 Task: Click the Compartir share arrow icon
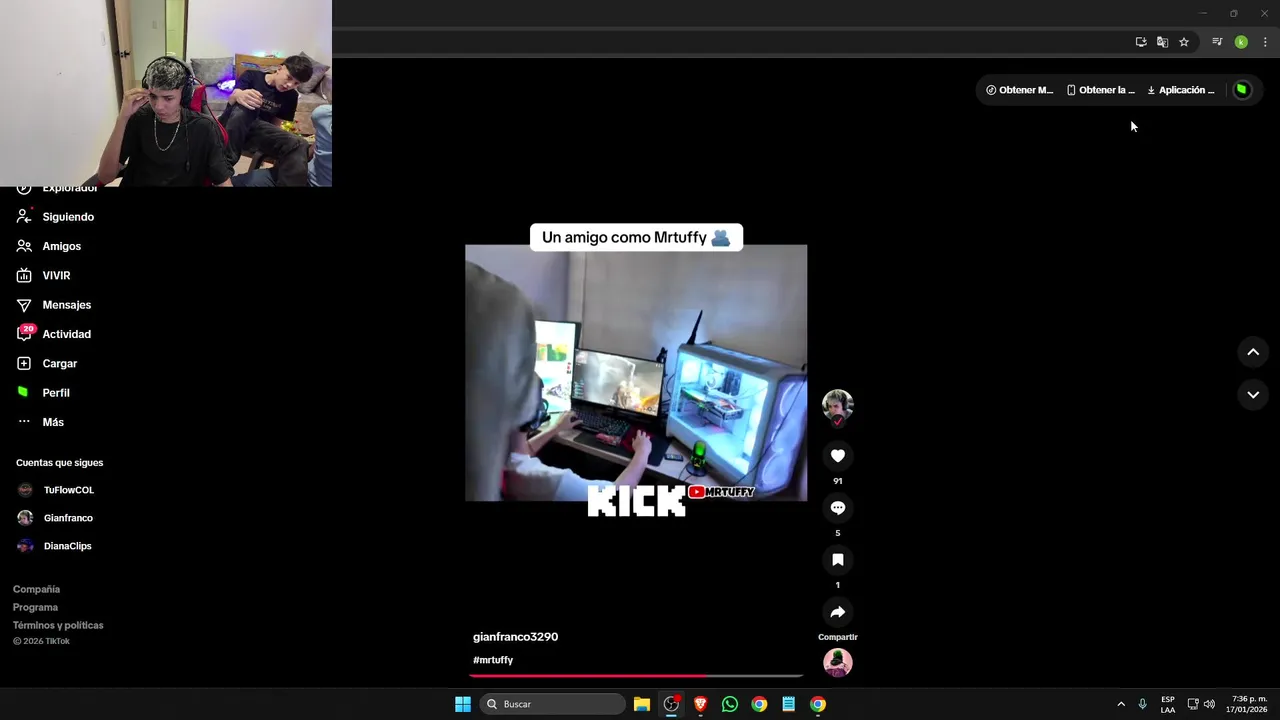click(x=838, y=612)
